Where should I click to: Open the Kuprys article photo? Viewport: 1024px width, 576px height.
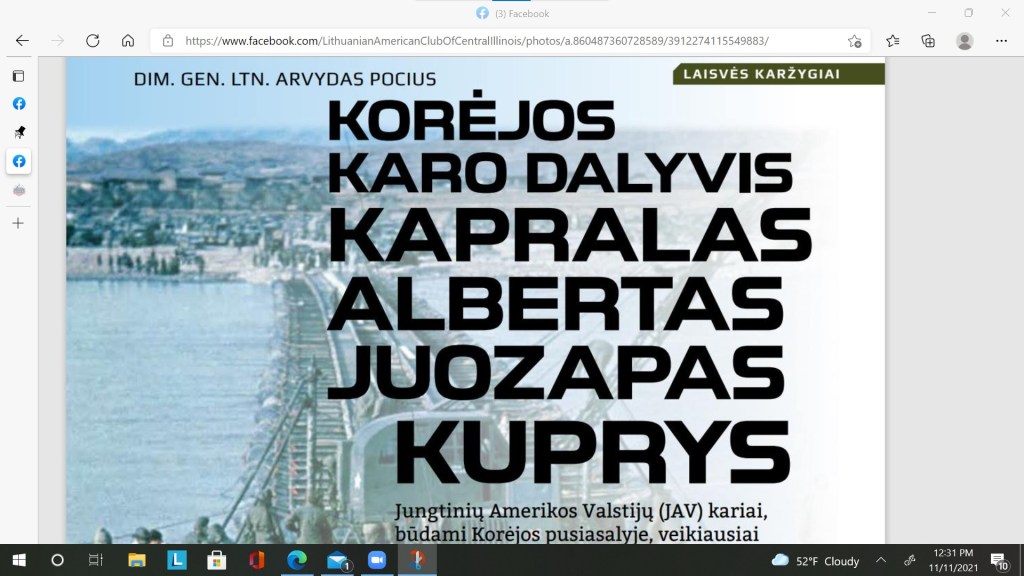(475, 300)
